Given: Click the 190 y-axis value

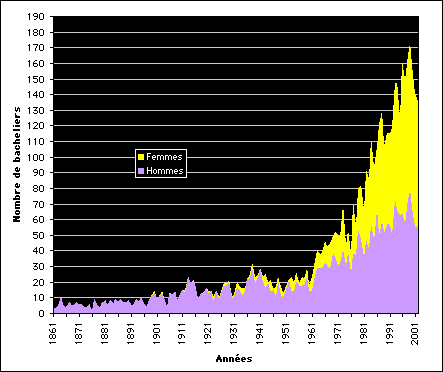Looking at the screenshot, I should pos(36,16).
